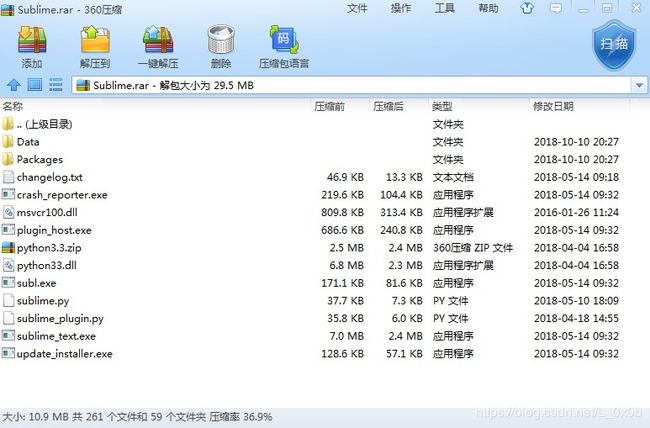Click the 360压缩 app icon in title bar
650x428 pixels.
coord(7,10)
